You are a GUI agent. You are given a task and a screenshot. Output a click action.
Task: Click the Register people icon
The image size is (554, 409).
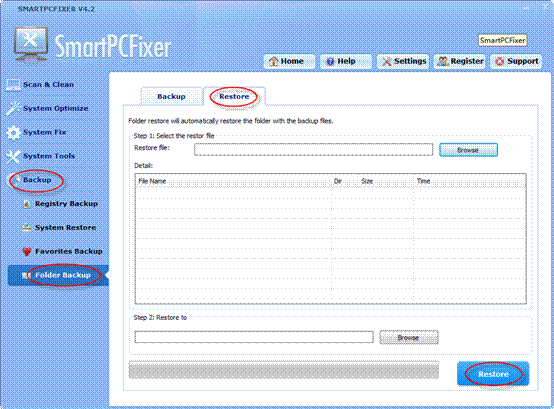pyautogui.click(x=443, y=61)
